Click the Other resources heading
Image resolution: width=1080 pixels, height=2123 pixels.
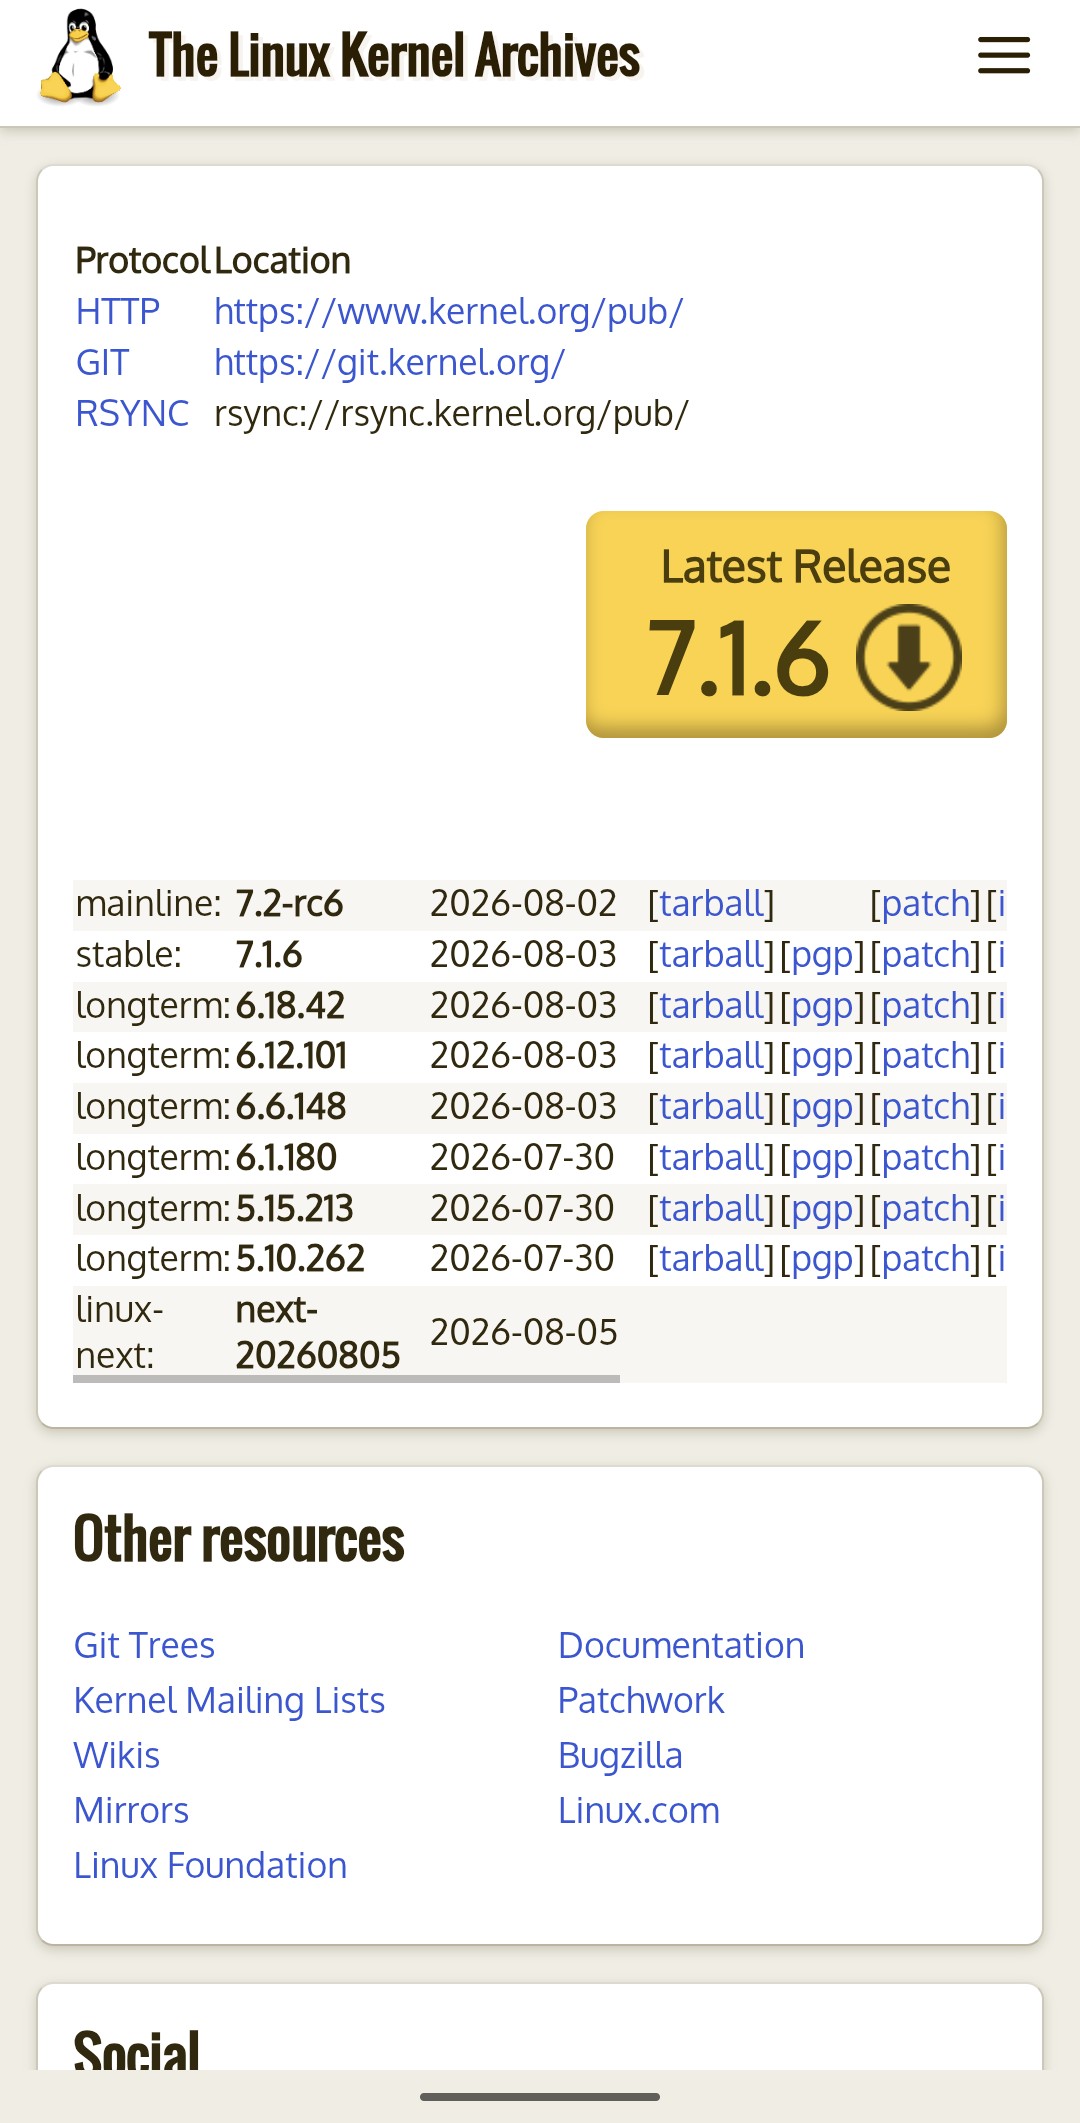pos(239,1539)
